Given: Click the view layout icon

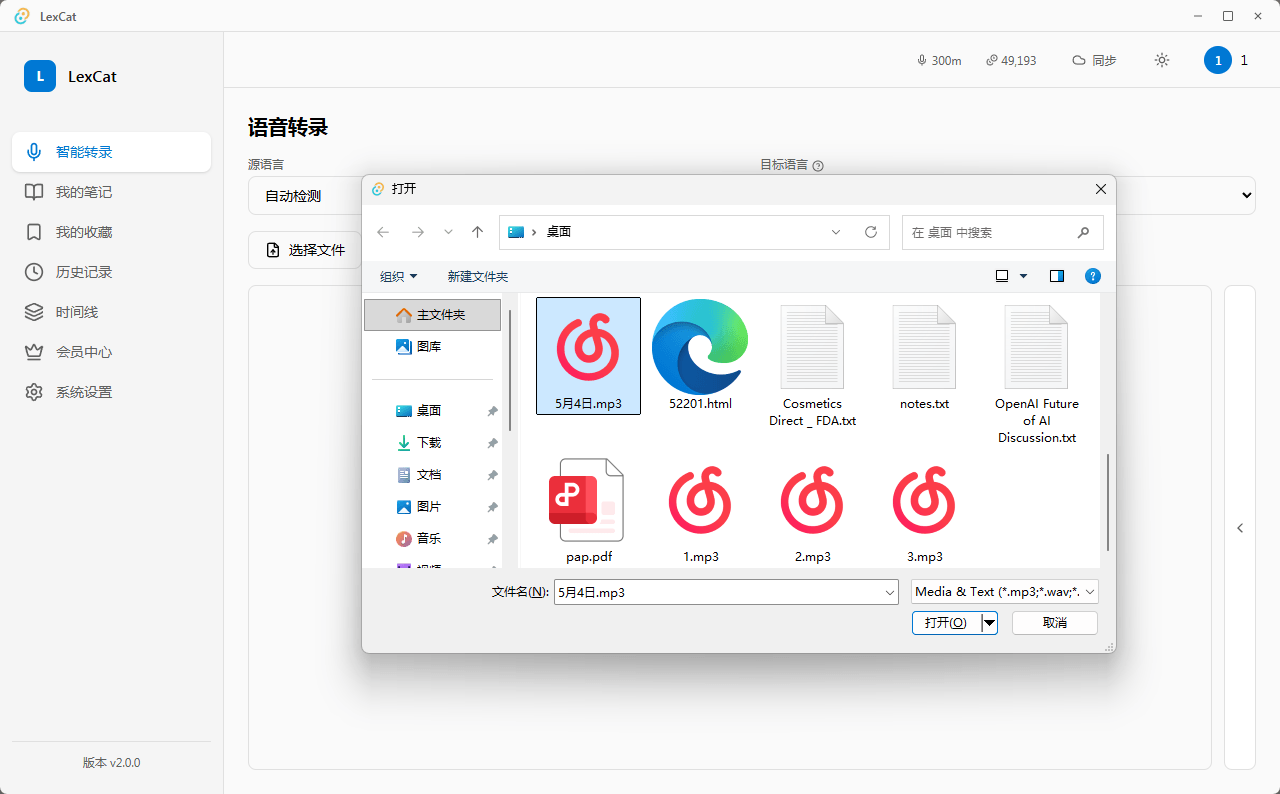Looking at the screenshot, I should point(1002,276).
